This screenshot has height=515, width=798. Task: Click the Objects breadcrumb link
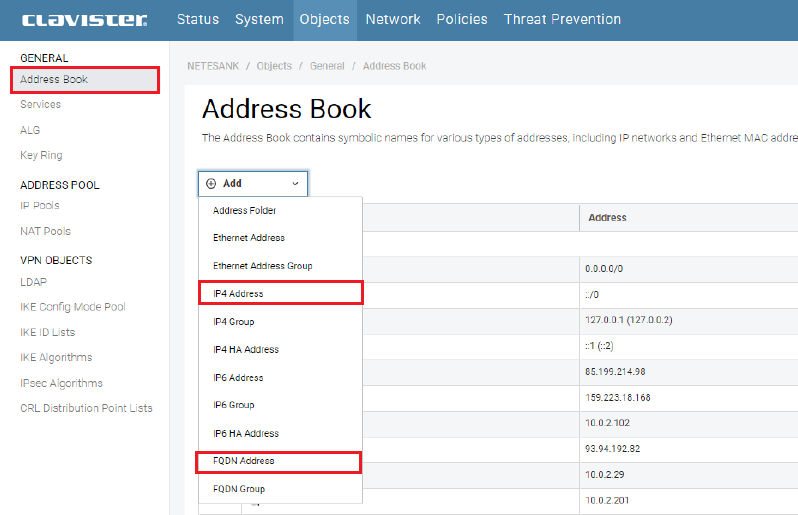pos(274,66)
